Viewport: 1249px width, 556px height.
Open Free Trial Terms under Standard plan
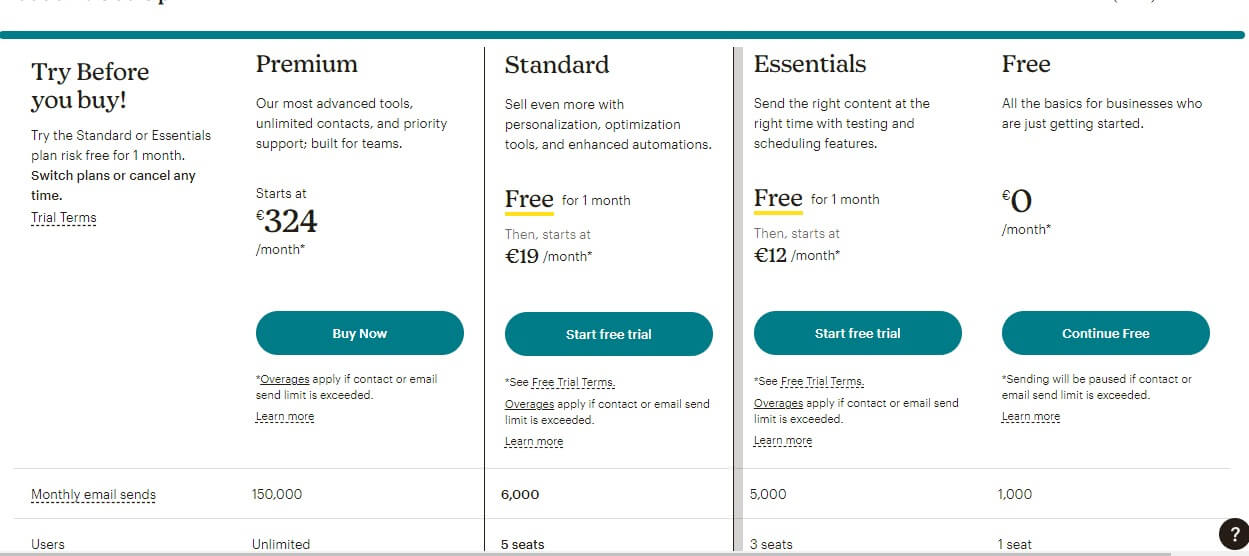[573, 383]
